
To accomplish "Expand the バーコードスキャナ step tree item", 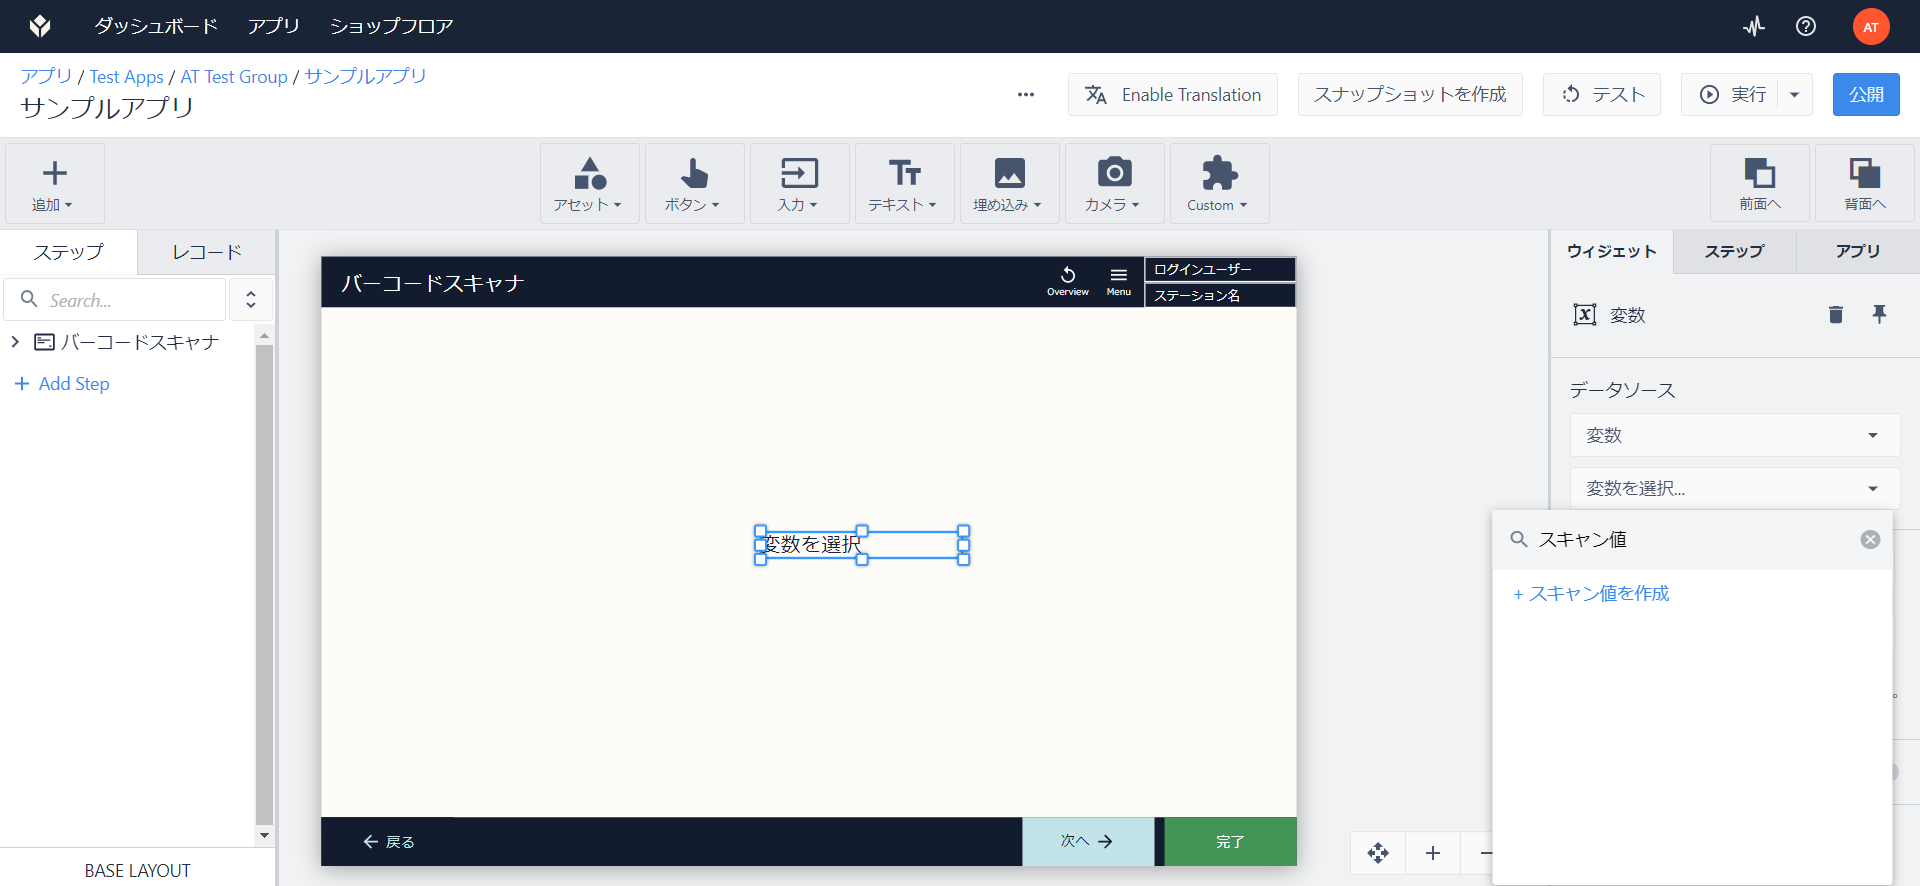I will [x=15, y=342].
